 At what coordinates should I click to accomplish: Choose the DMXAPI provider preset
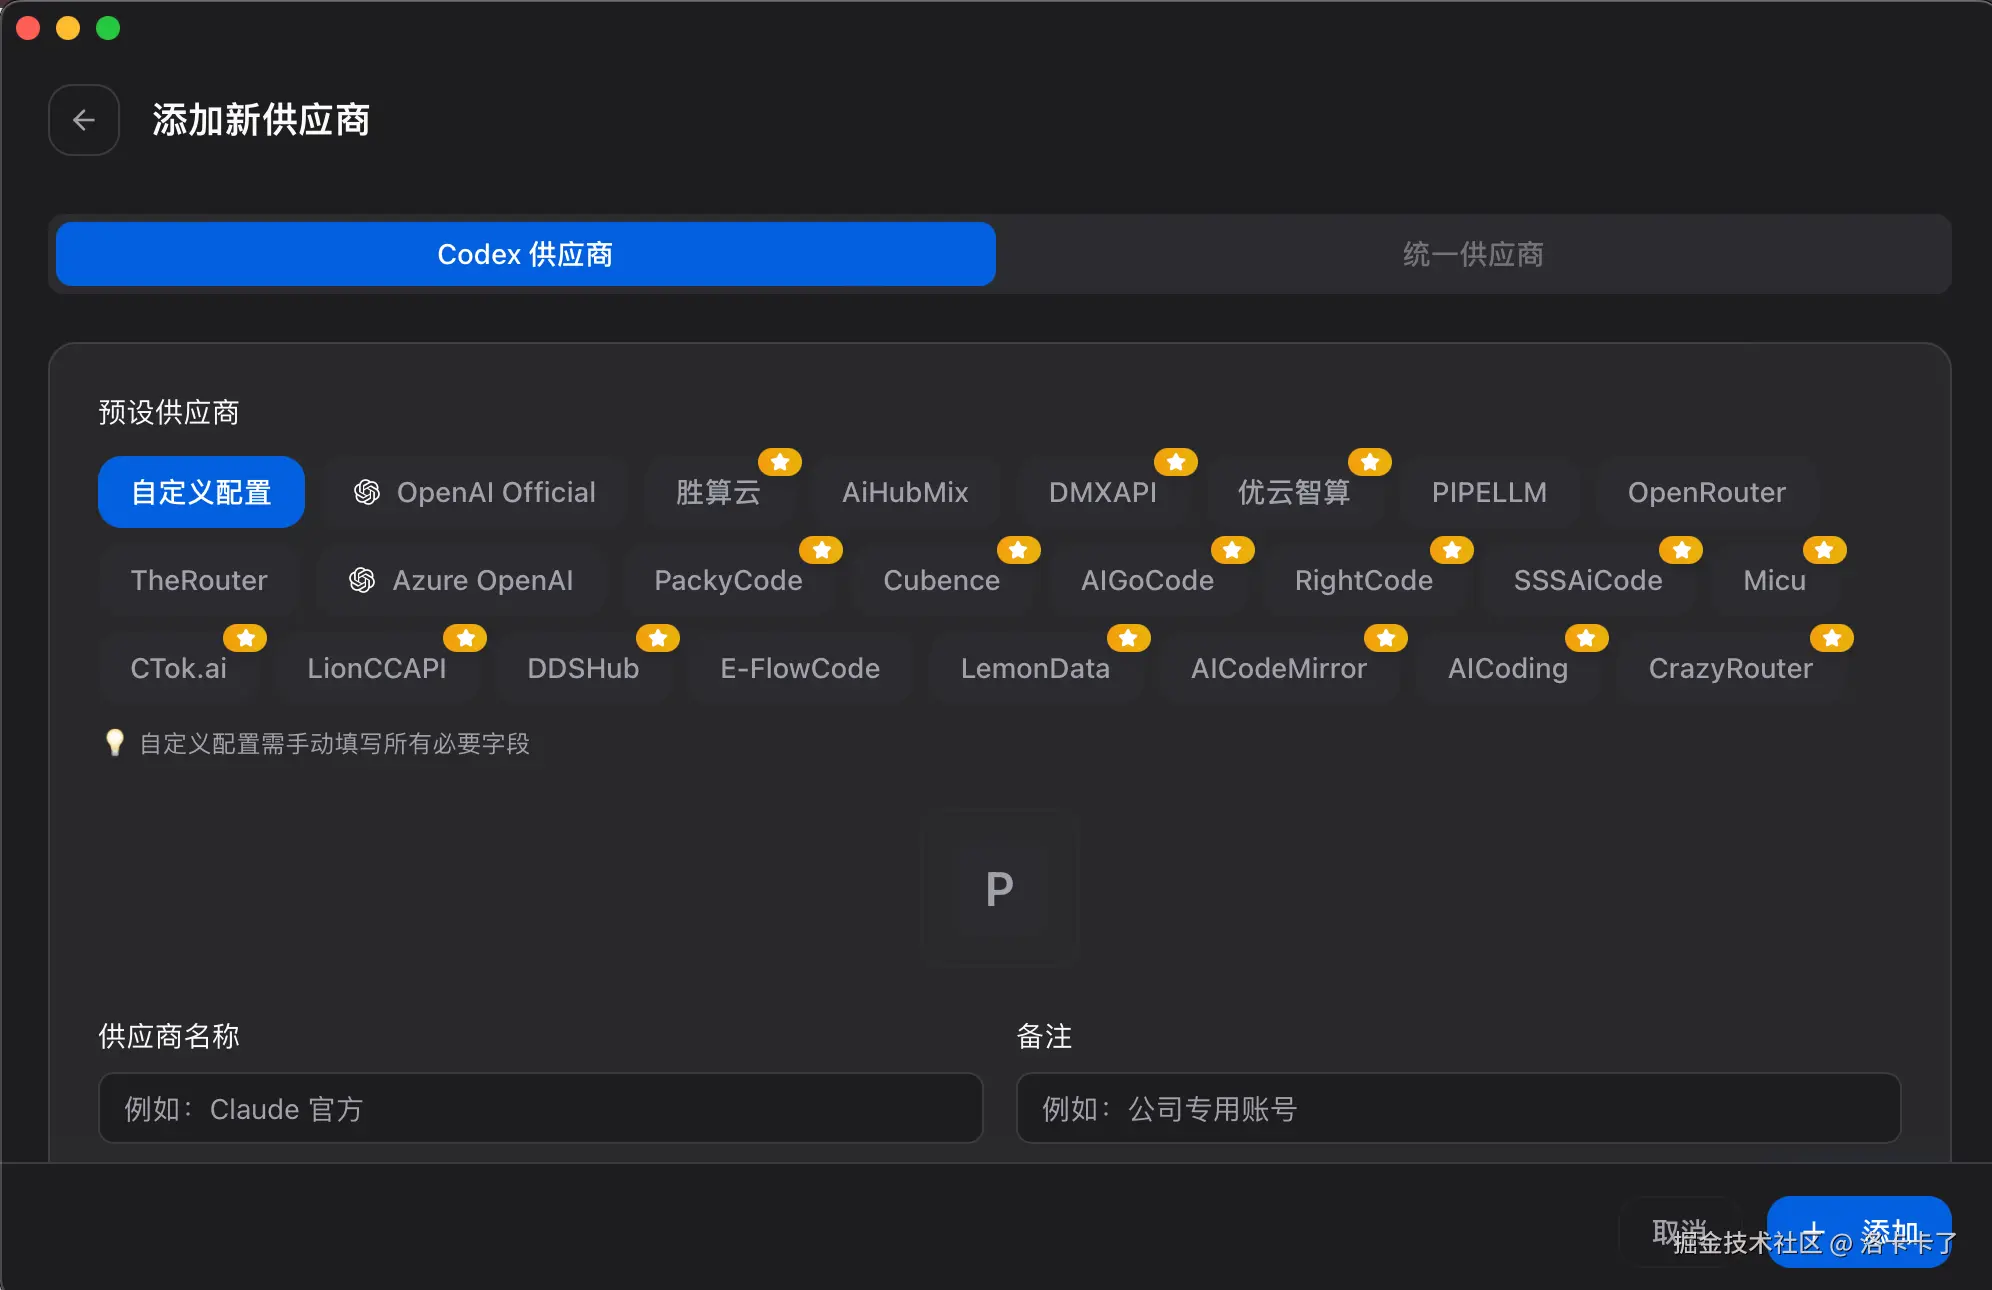coord(1102,492)
